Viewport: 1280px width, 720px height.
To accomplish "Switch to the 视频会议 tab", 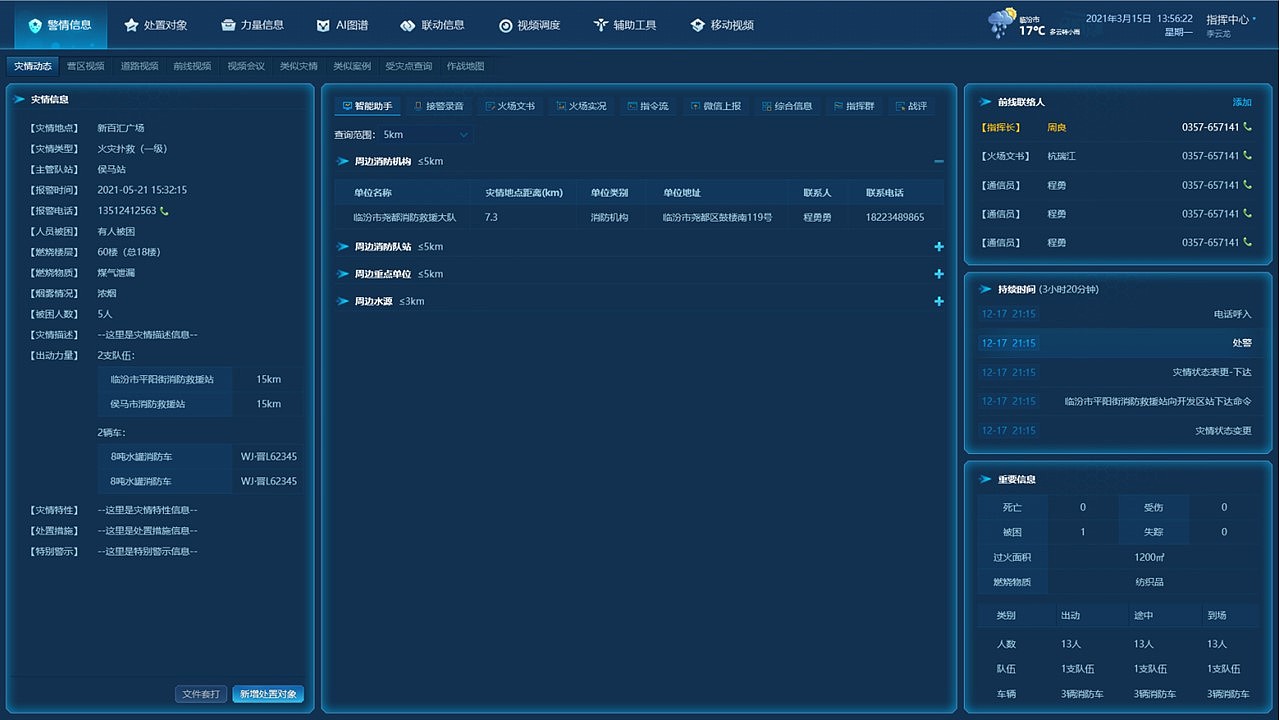I will click(x=246, y=66).
